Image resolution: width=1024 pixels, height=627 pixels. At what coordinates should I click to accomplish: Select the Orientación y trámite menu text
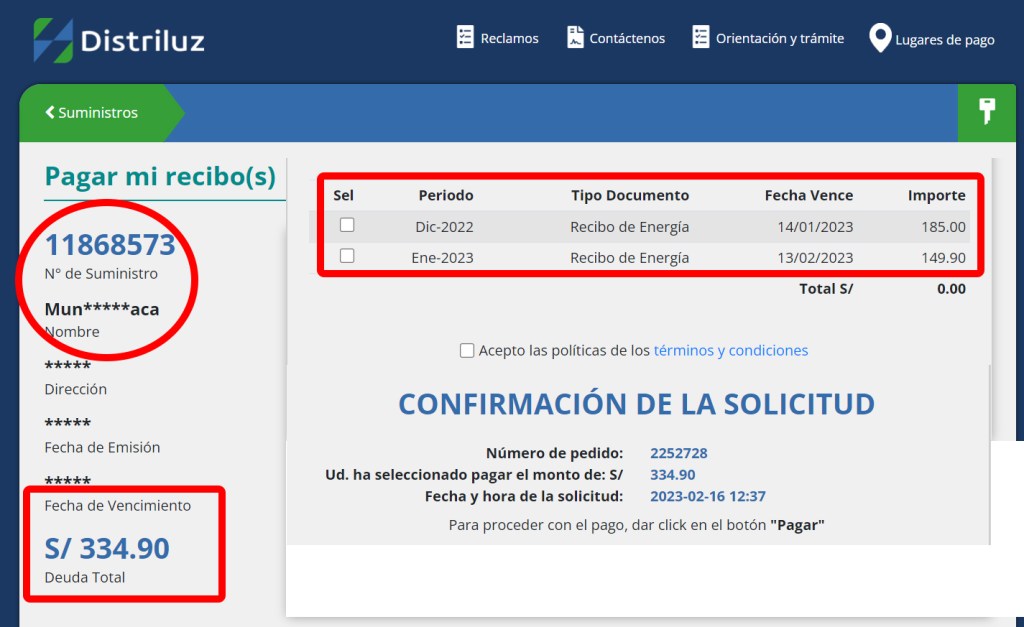click(780, 39)
